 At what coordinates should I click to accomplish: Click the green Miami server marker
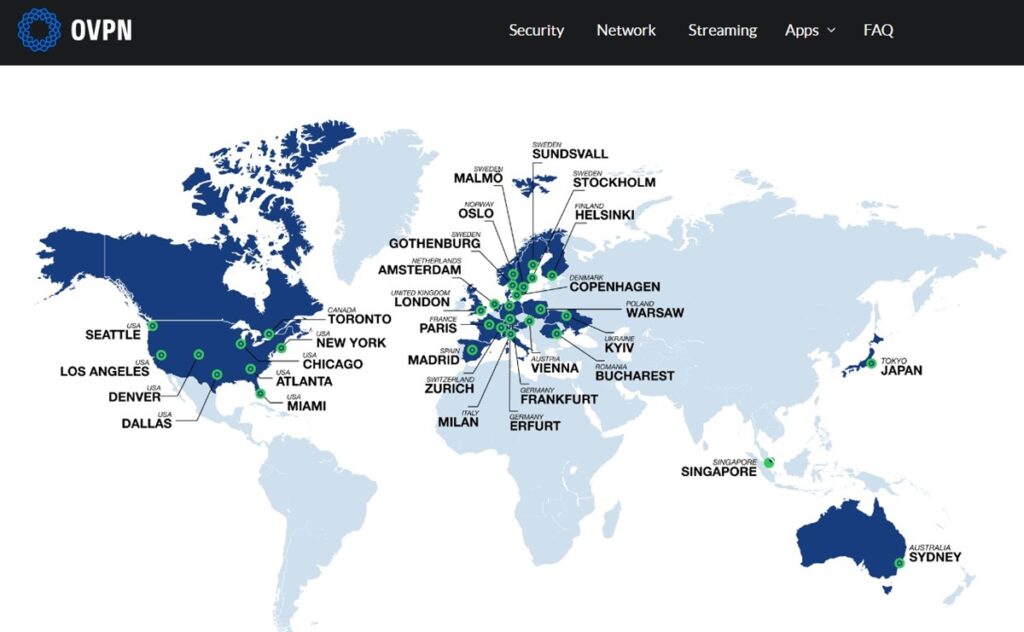coord(260,394)
